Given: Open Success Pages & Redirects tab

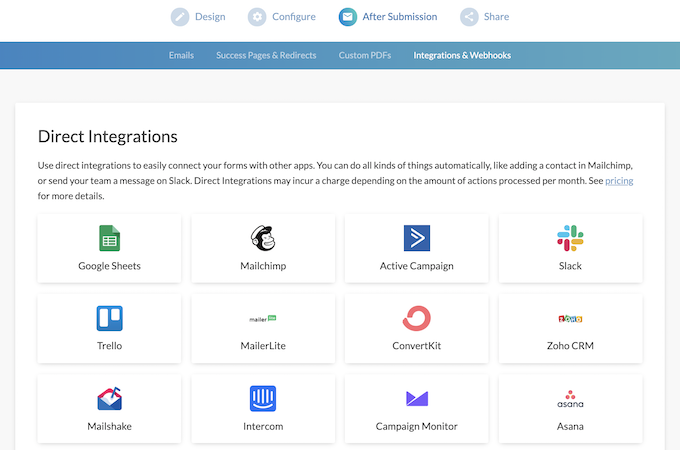Looking at the screenshot, I should pos(266,55).
